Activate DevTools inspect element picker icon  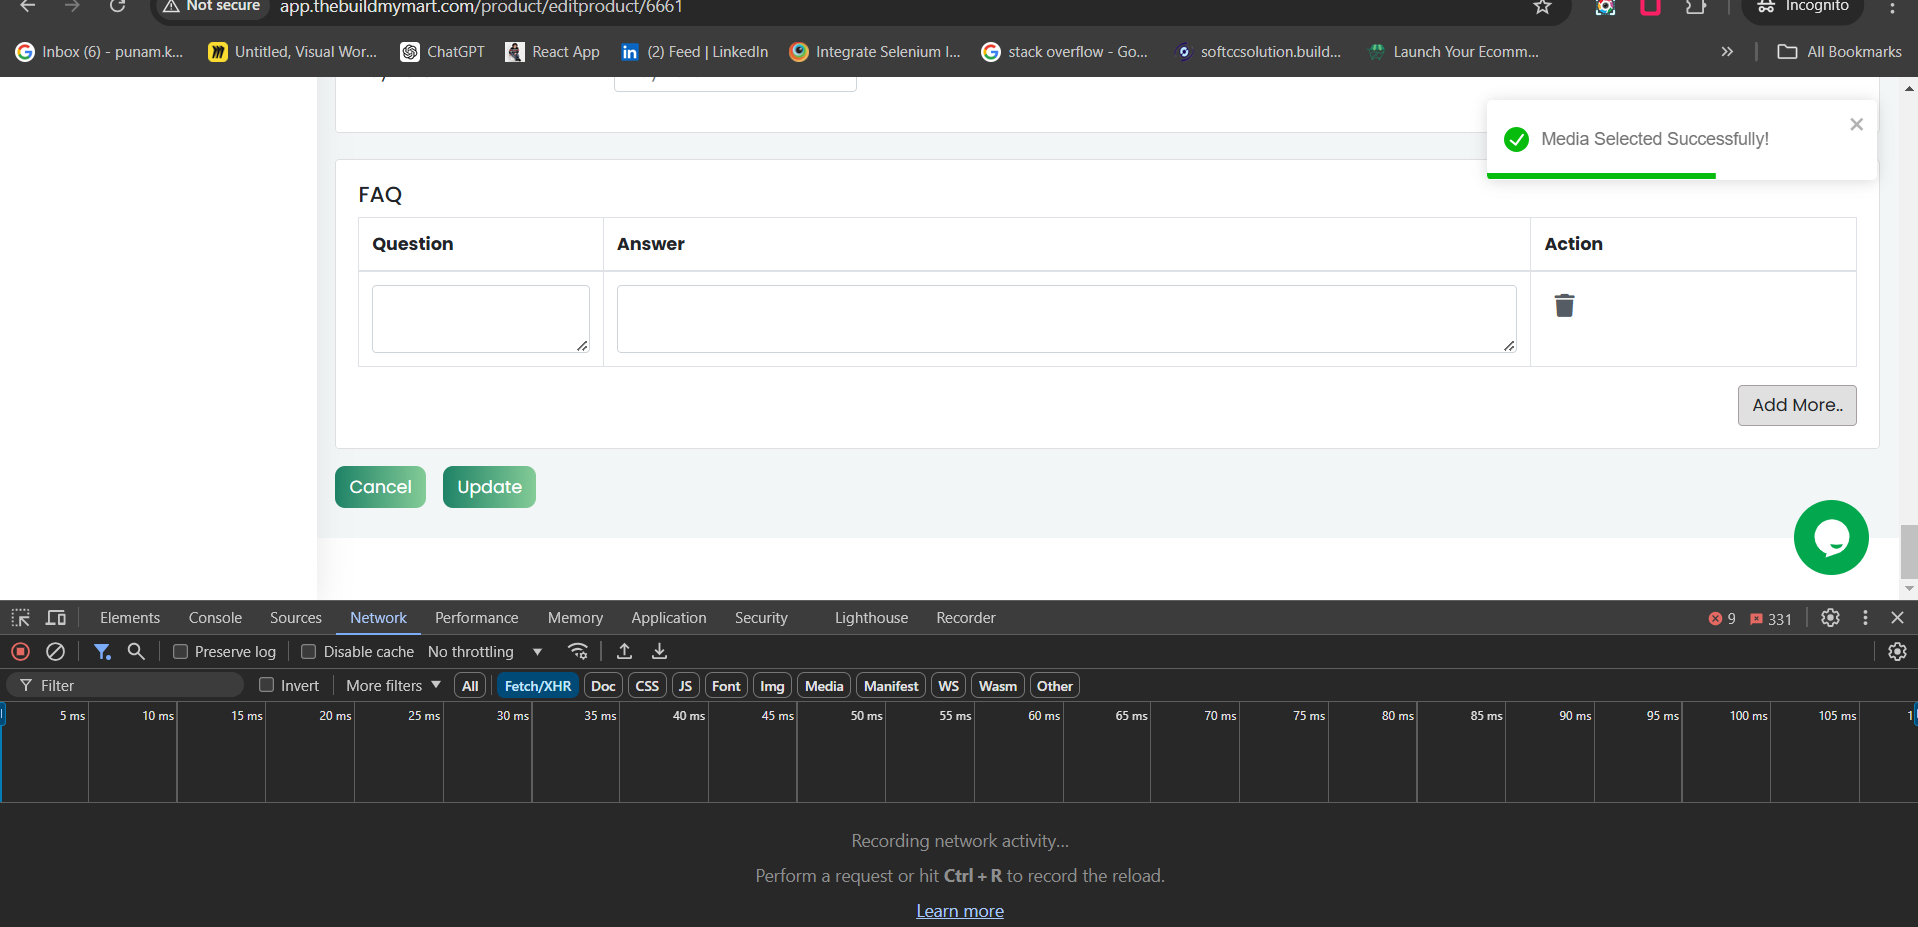click(21, 618)
